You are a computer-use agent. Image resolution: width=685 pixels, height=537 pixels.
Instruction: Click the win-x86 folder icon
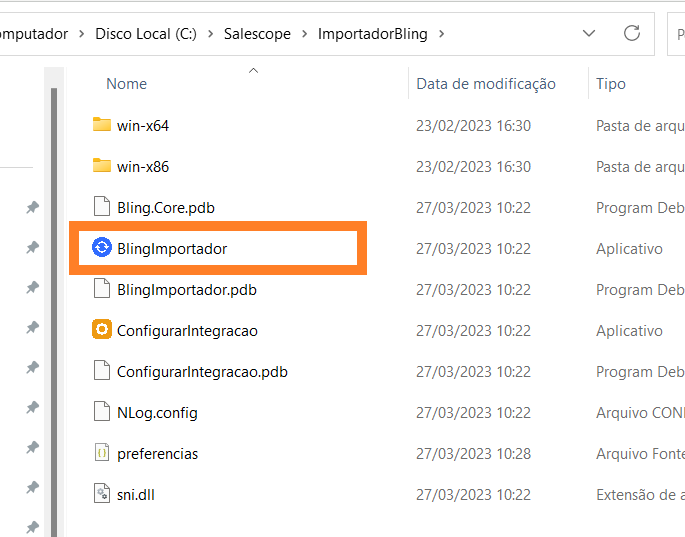102,166
